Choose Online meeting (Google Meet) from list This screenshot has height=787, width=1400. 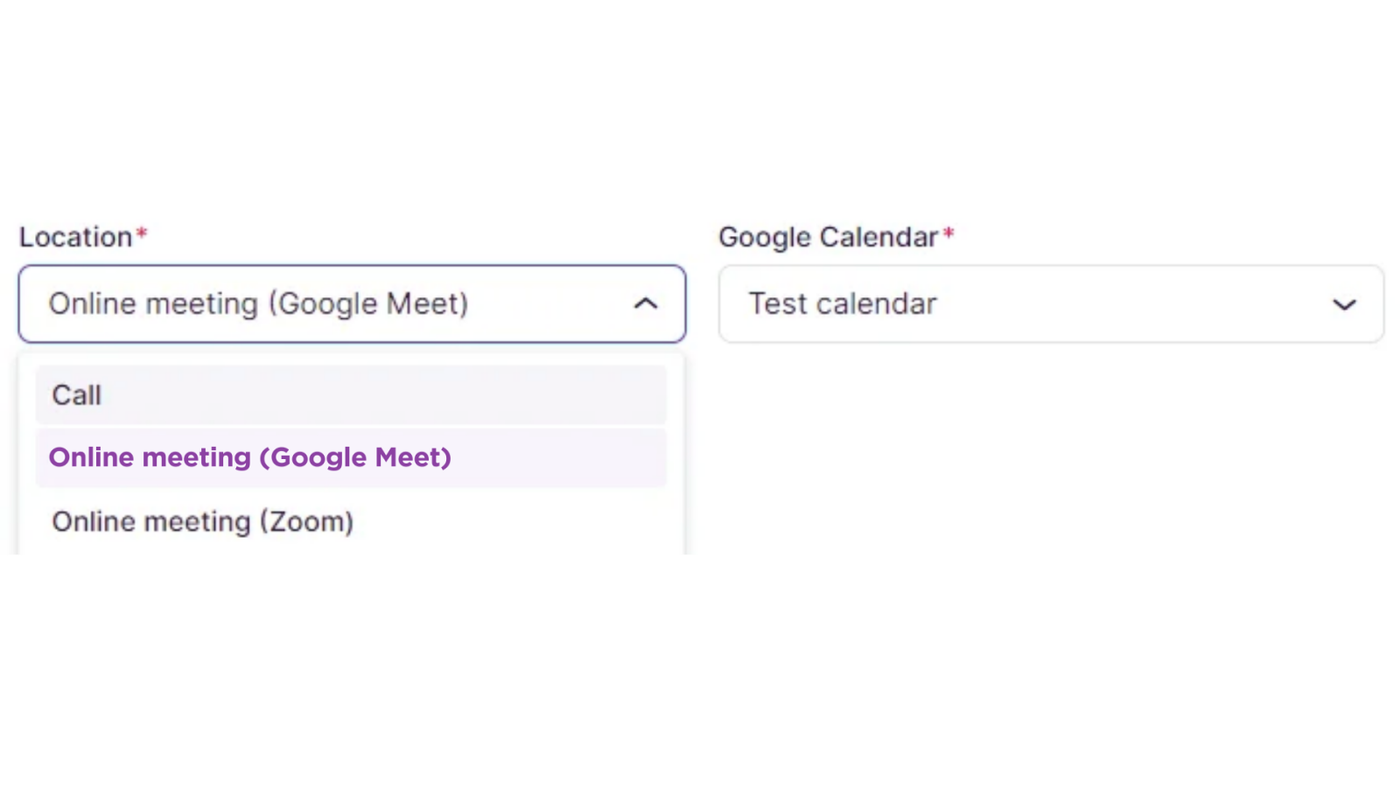[x=250, y=457]
